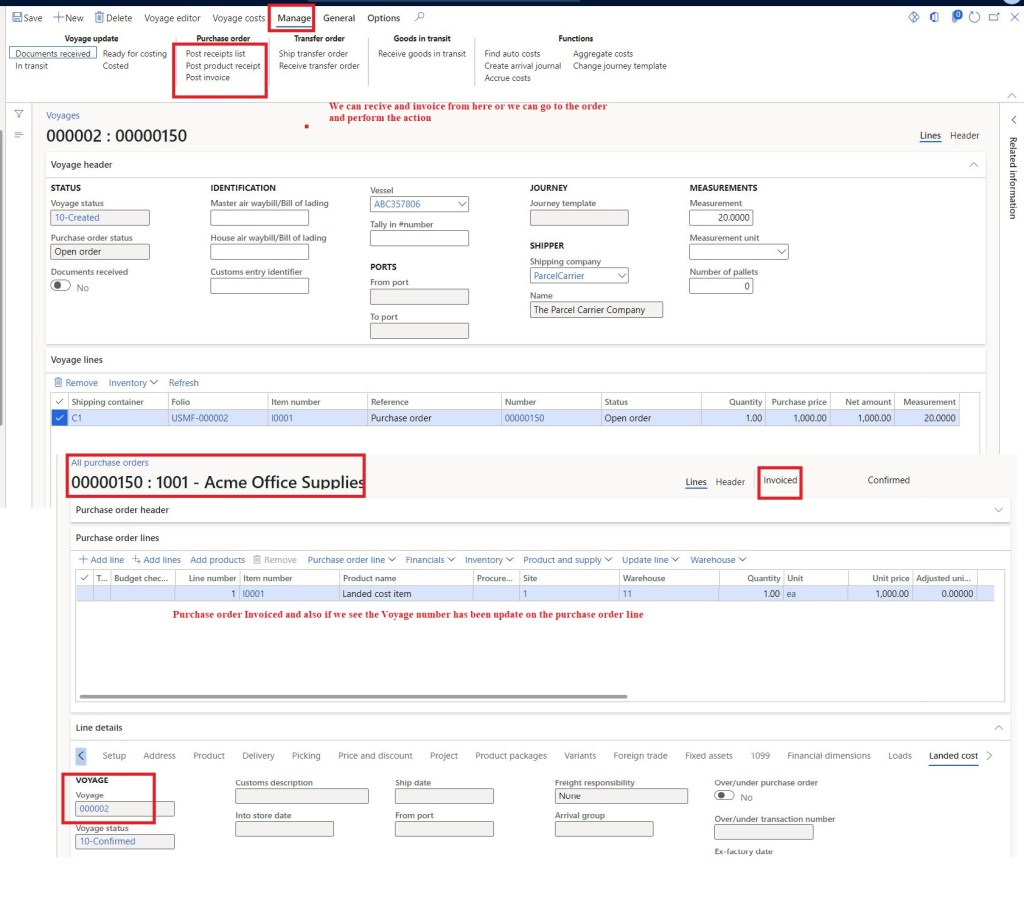The image size is (1024, 921).
Task: Toggle the Over/under purchase order switch
Action: (x=724, y=796)
